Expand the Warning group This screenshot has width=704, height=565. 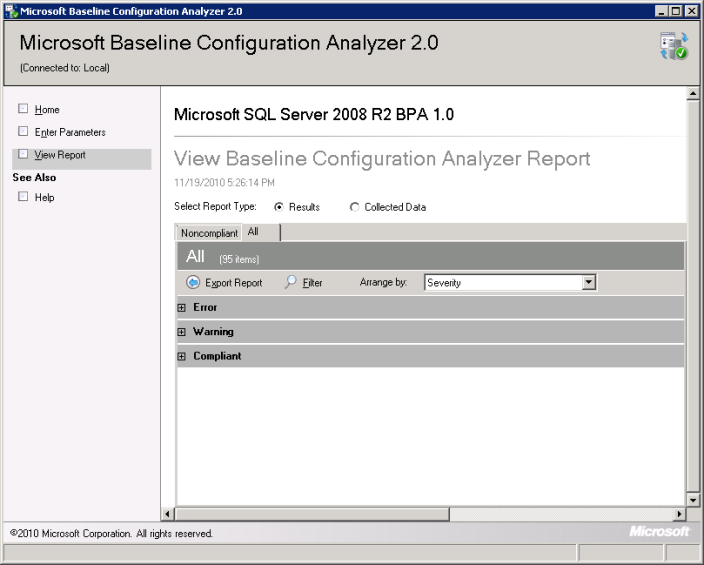tap(181, 332)
